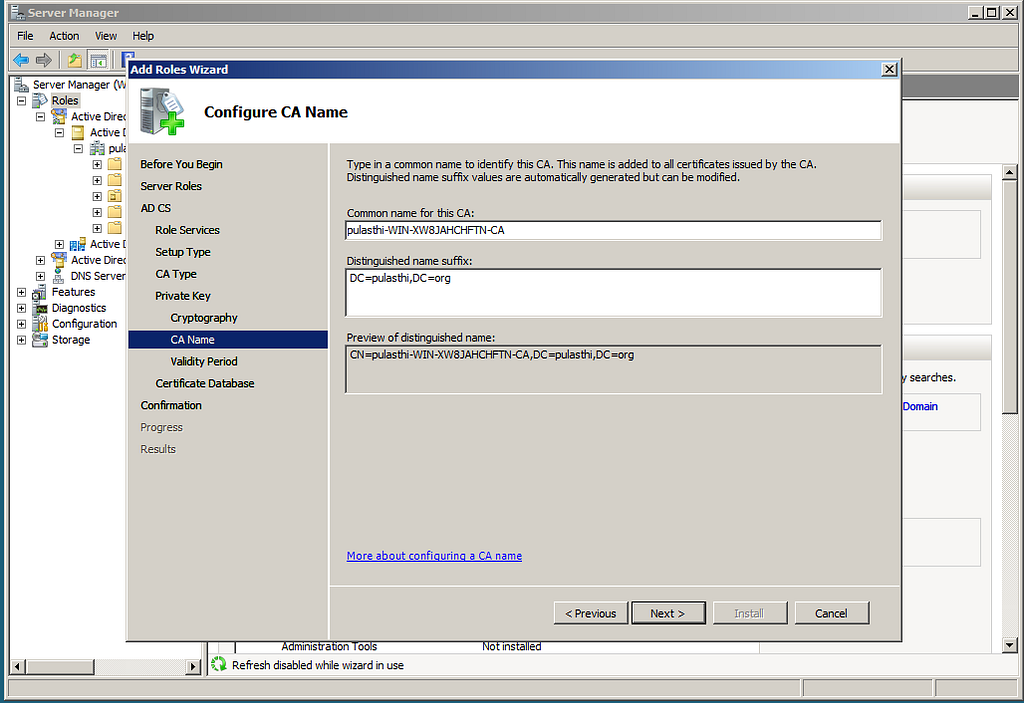Click the Show/Hide console tree icon

(99, 61)
